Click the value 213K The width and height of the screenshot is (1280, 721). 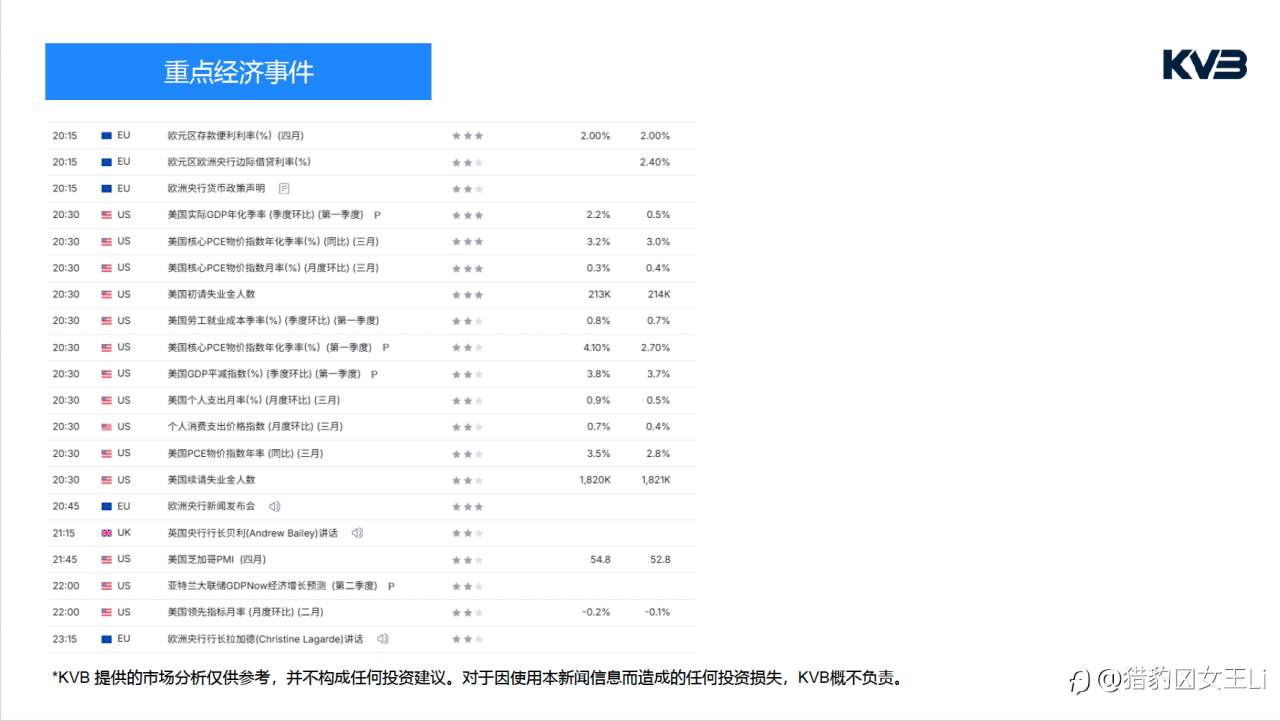pyautogui.click(x=599, y=295)
